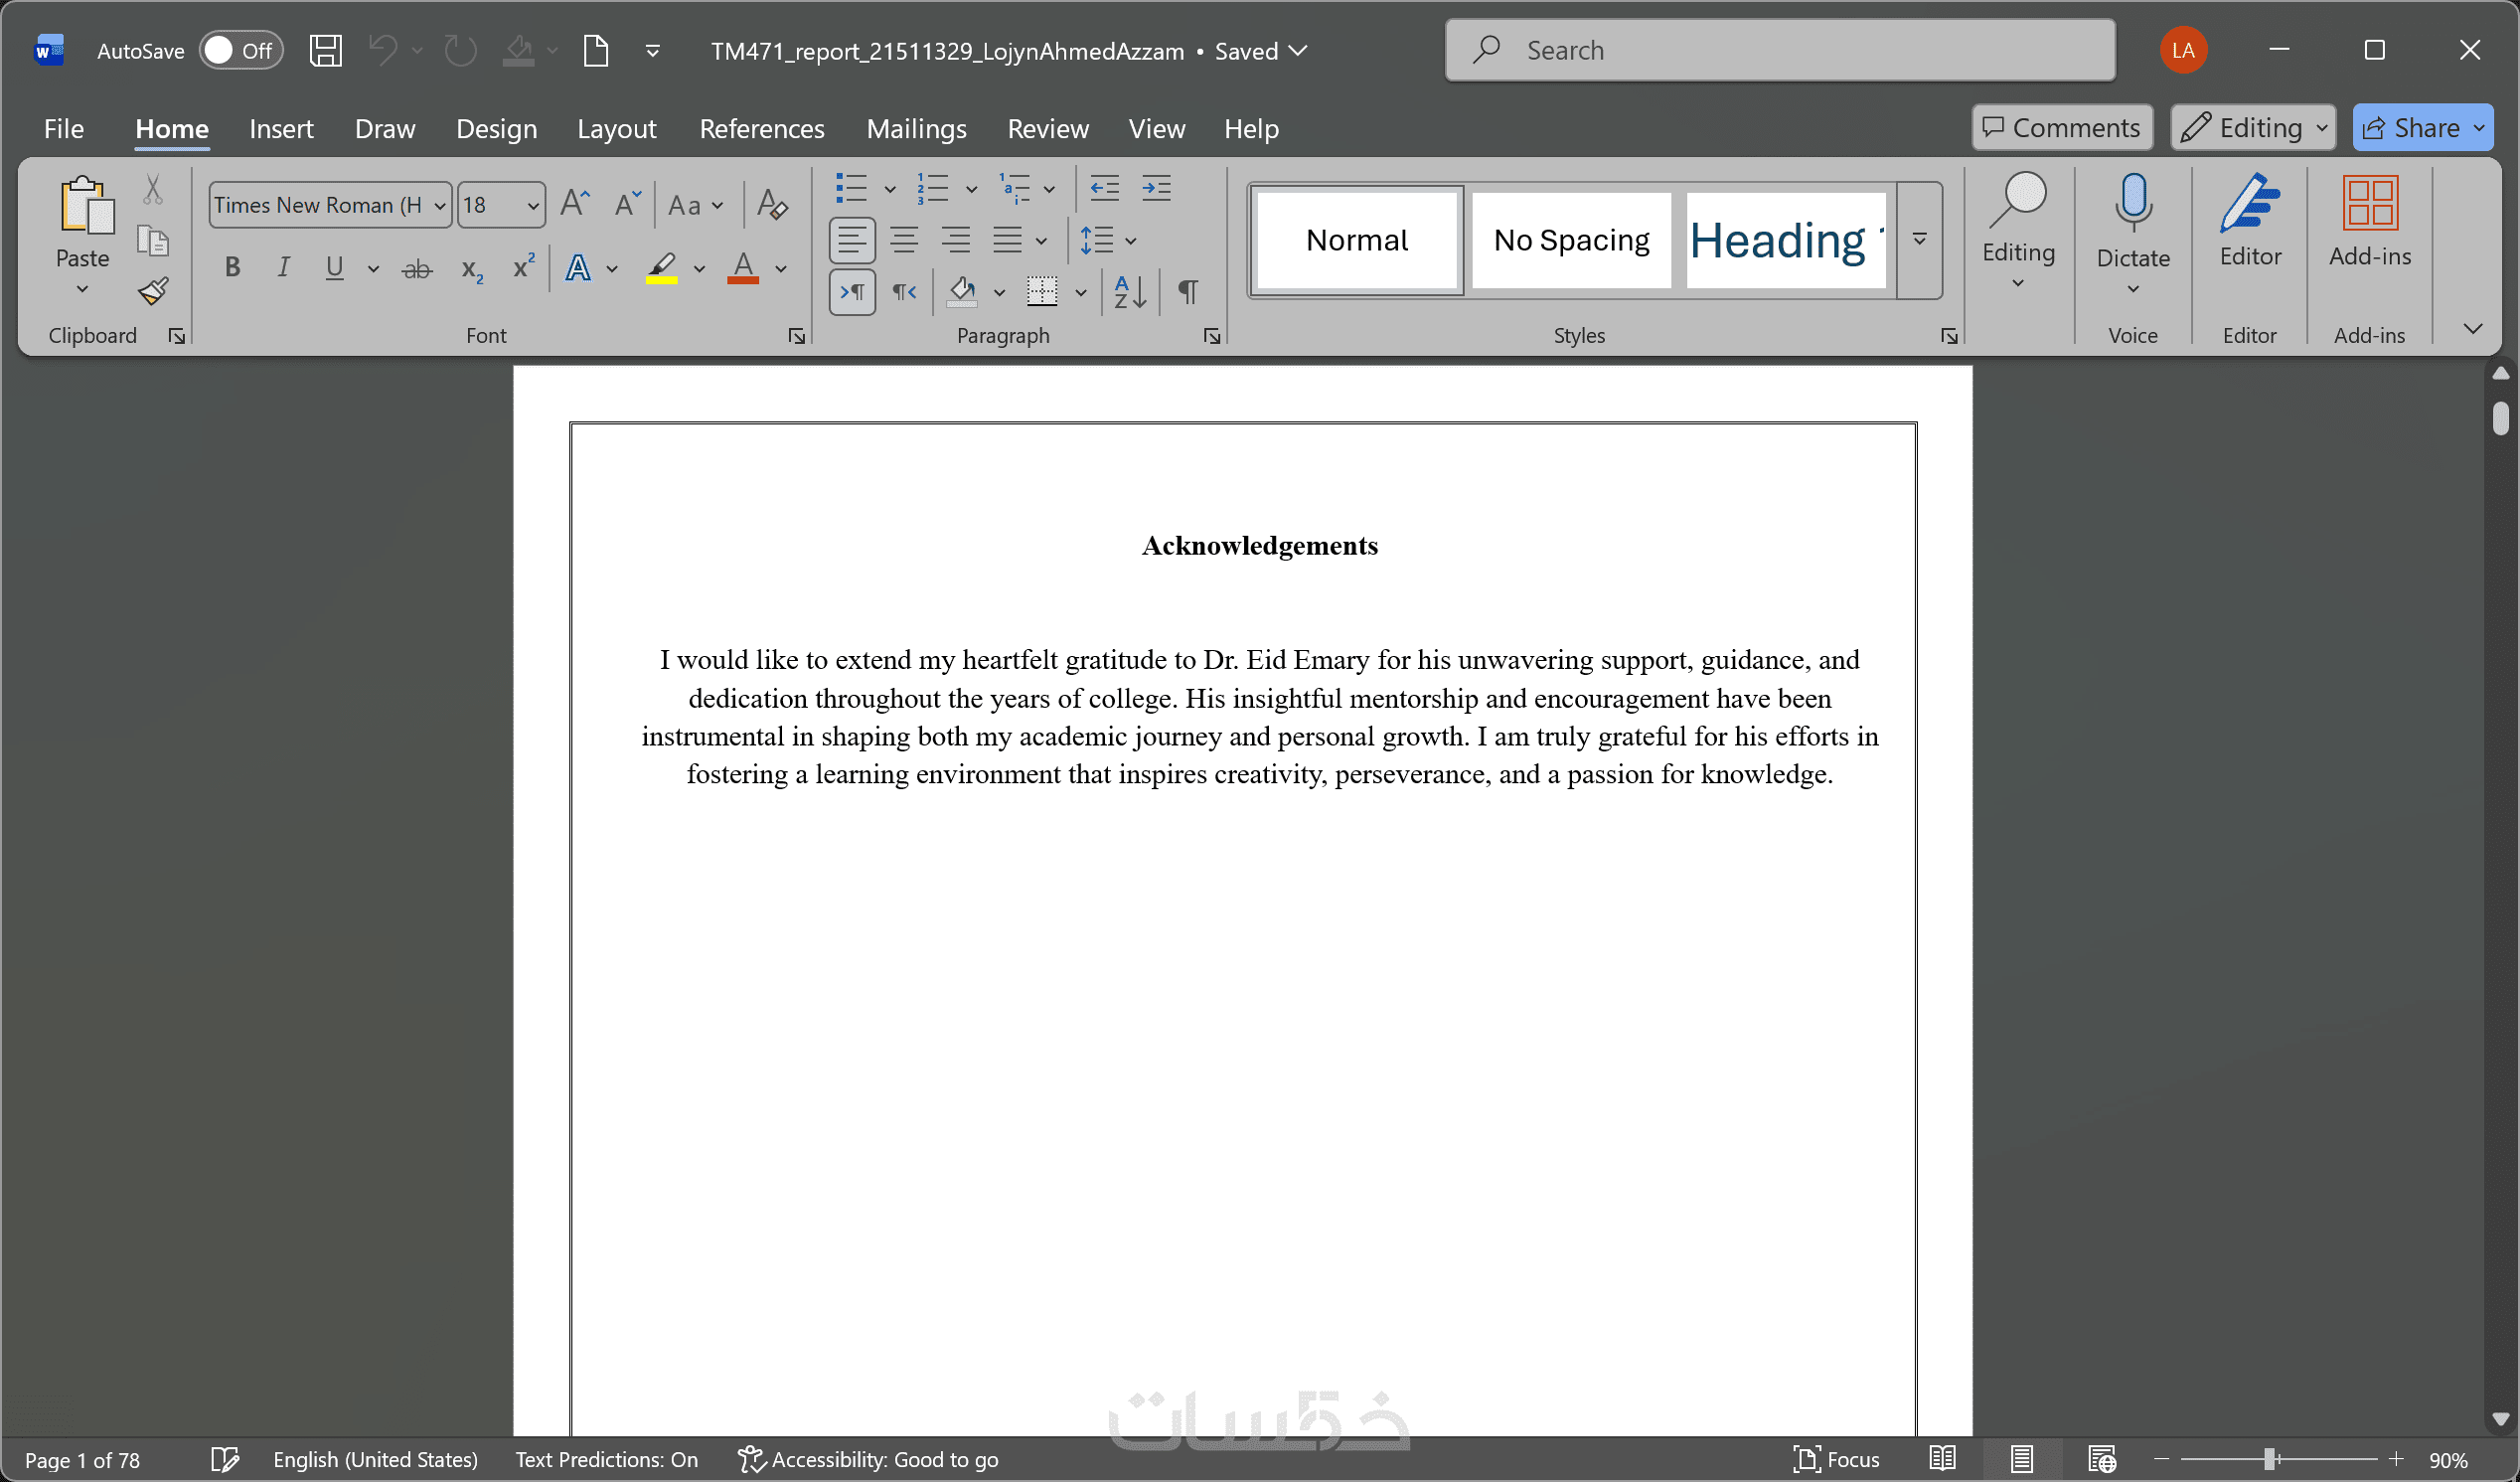Click the Comments button

(2062, 128)
